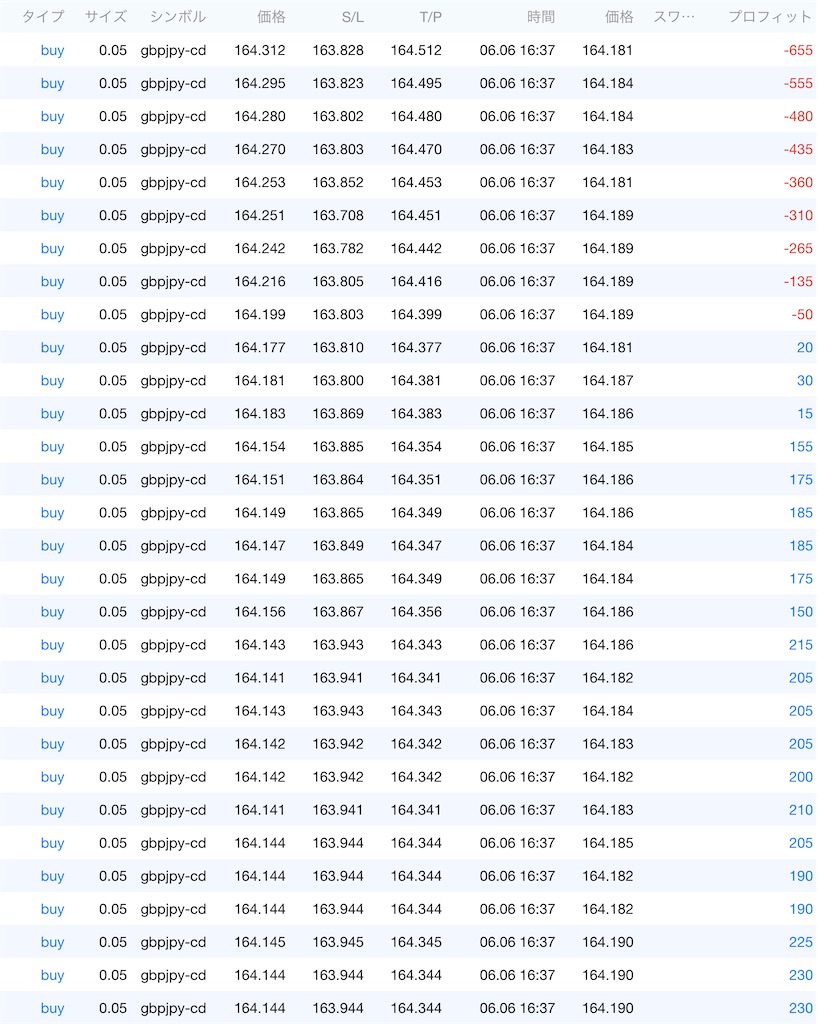Select open price 164.177
The width and height of the screenshot is (818, 1024).
(x=260, y=347)
